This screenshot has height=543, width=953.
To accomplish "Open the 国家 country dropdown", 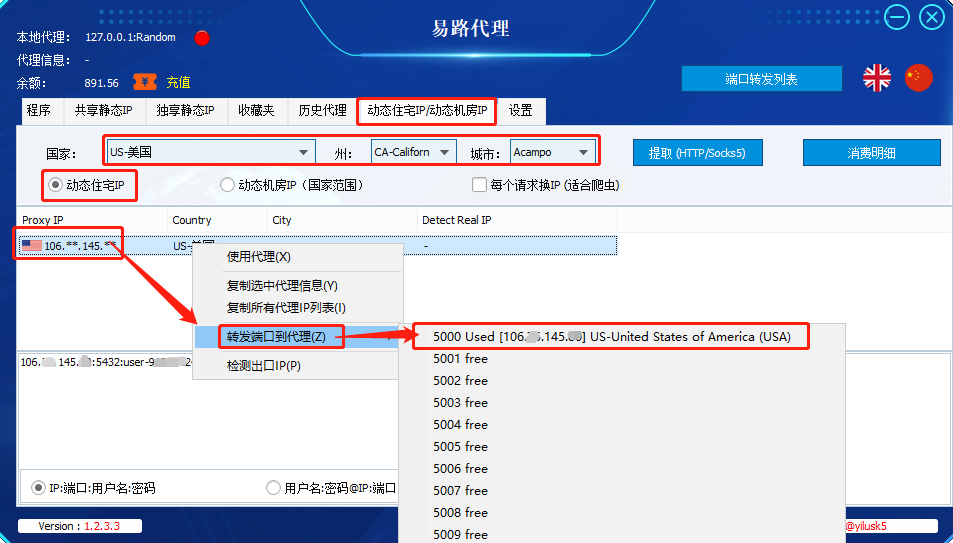I will [x=211, y=152].
